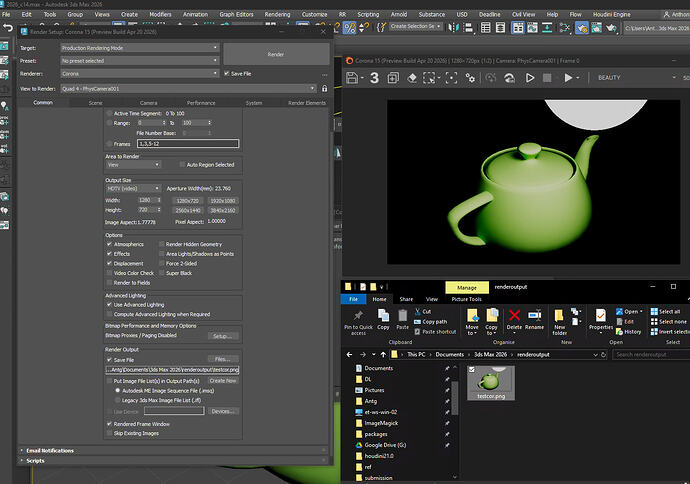Click the Files... button in Render Output
The width and height of the screenshot is (690, 484).
(223, 359)
